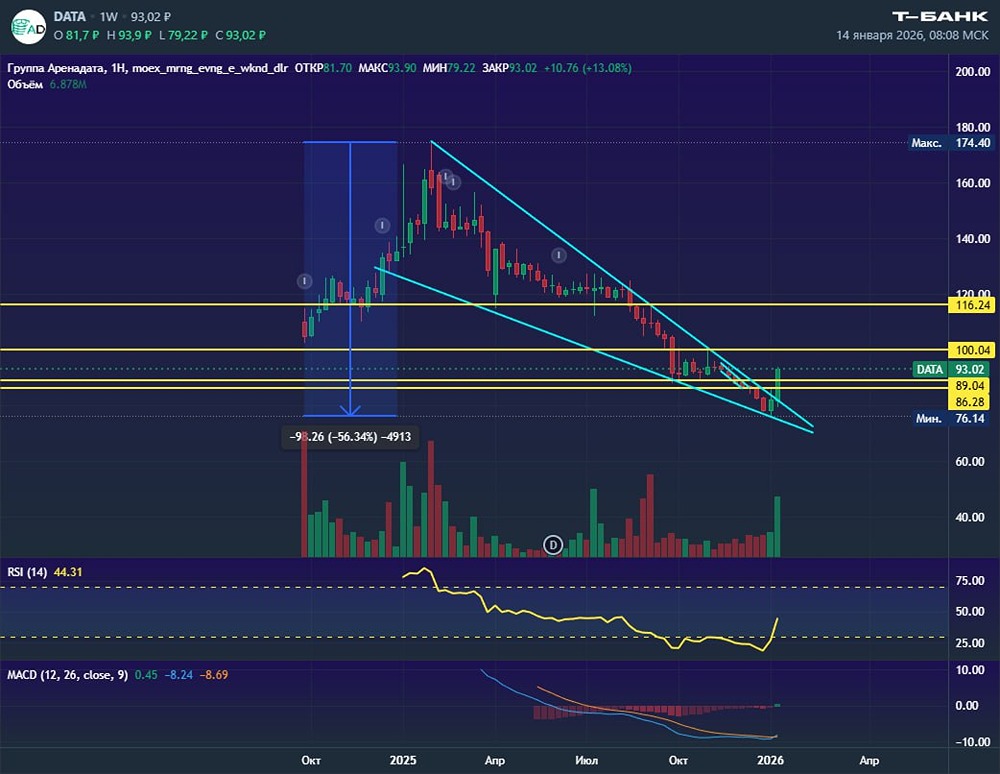The width and height of the screenshot is (1000, 774).
Task: Select the 86.28 yellow level price tag
Action: click(x=973, y=402)
